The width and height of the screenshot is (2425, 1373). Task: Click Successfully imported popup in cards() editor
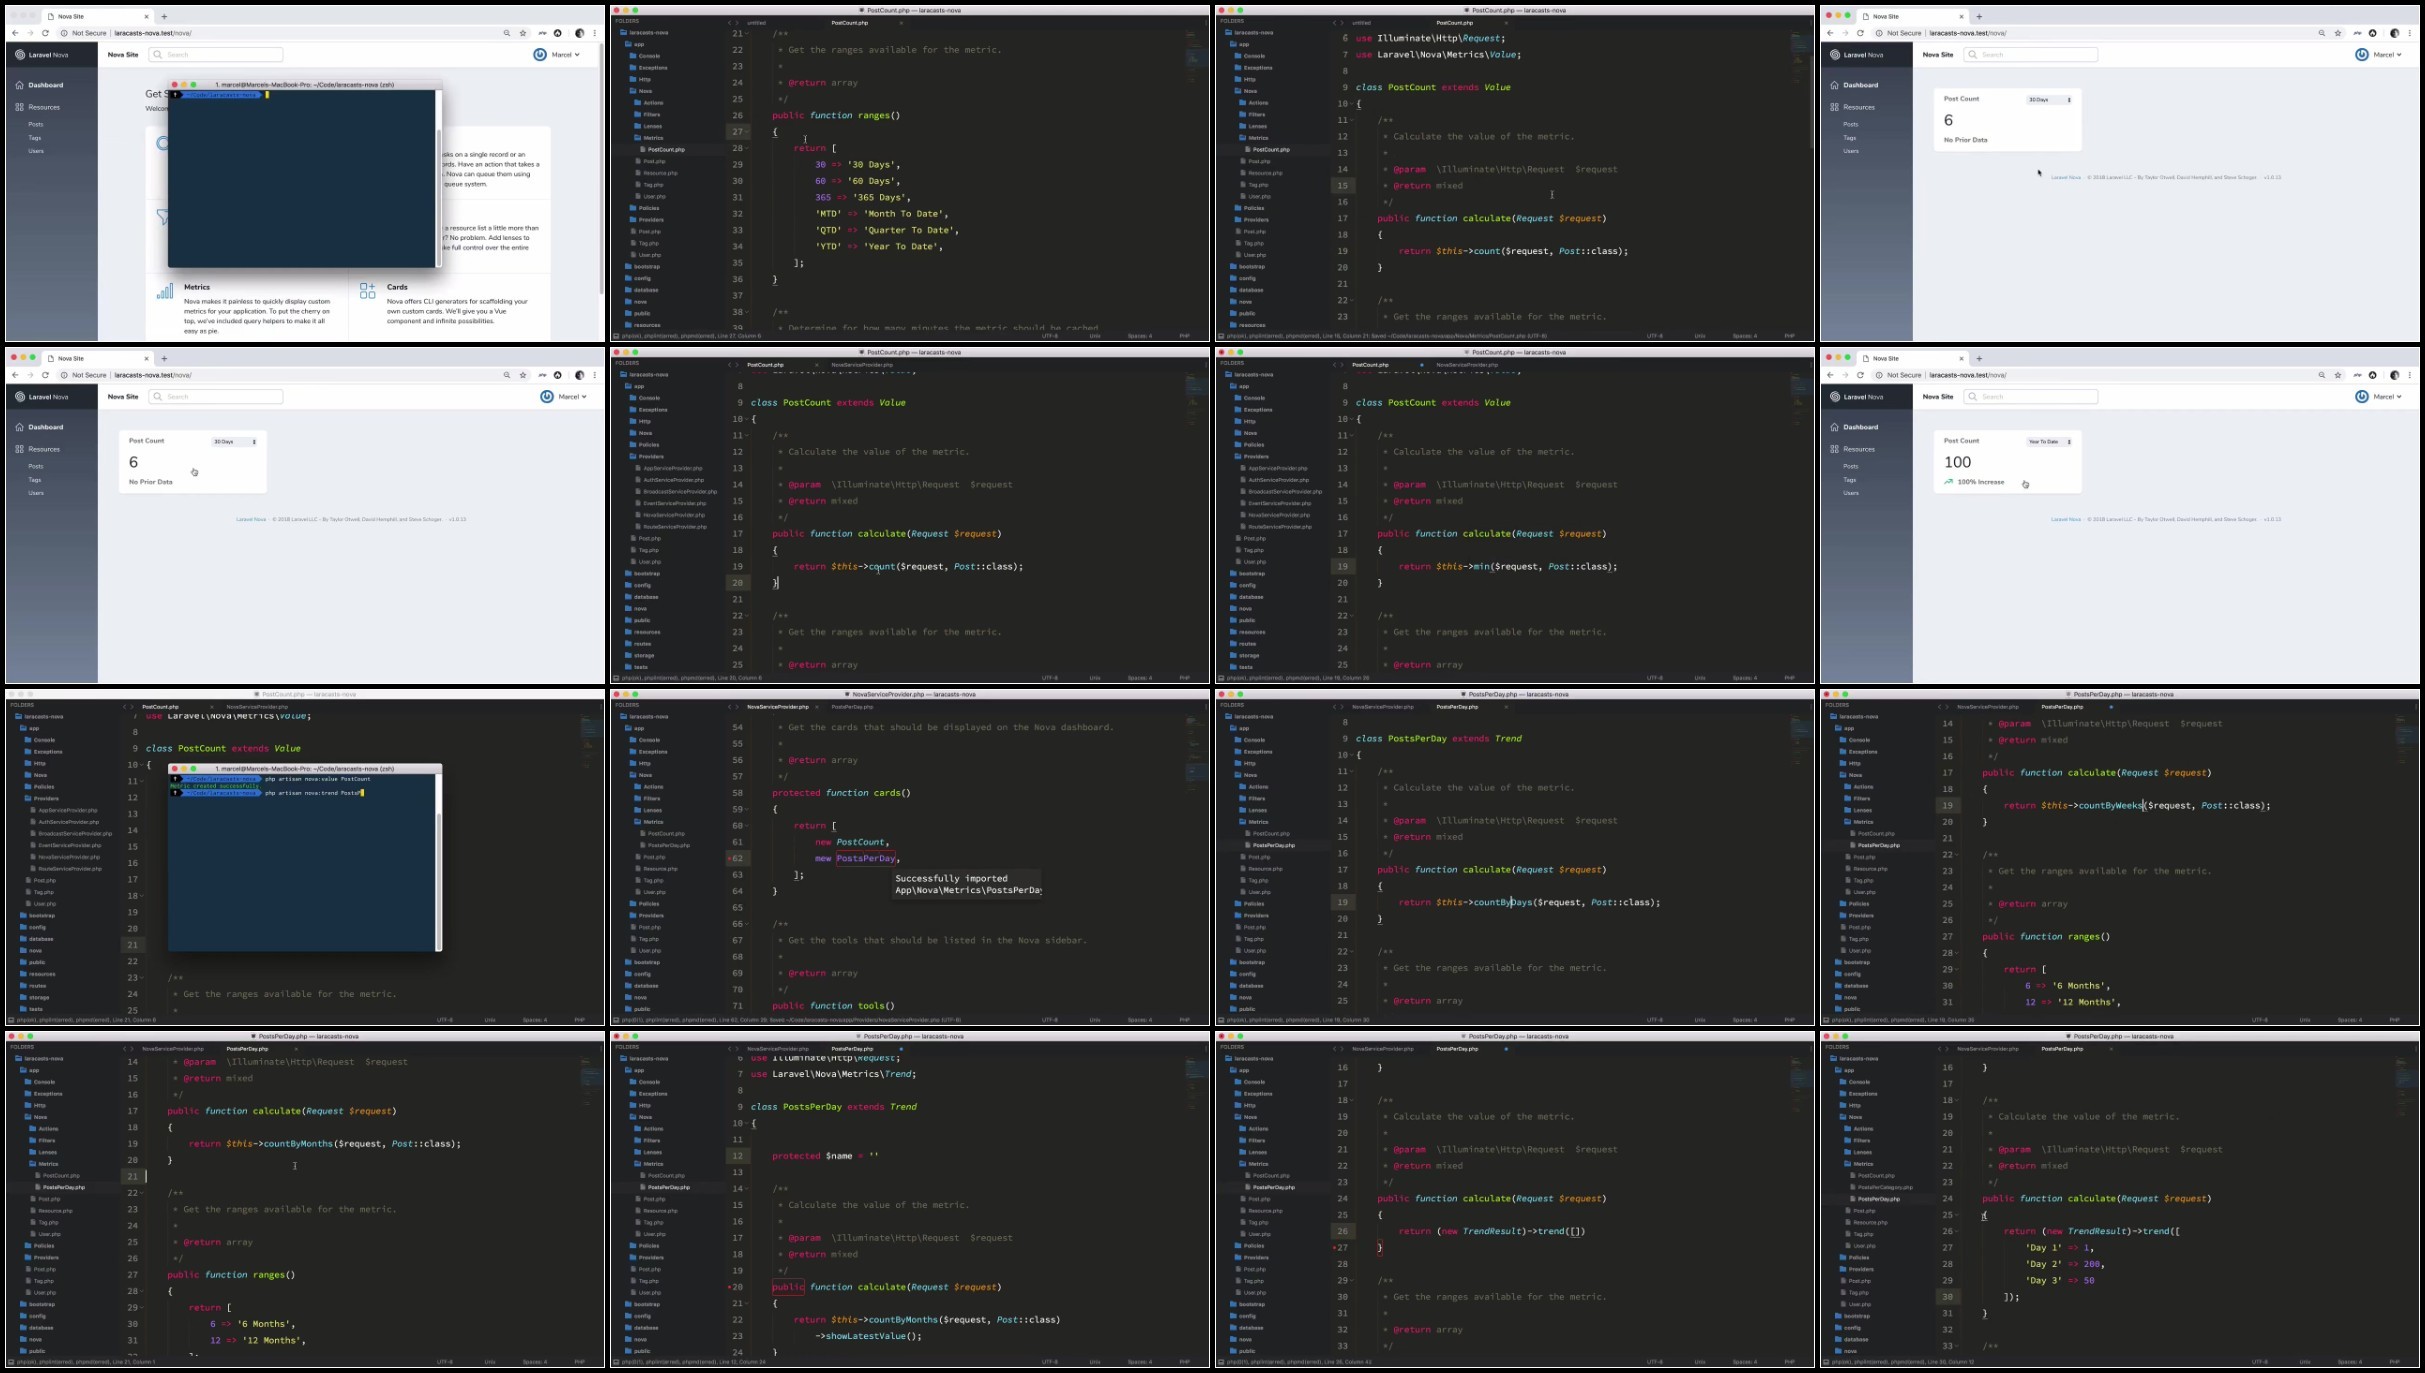[967, 884]
